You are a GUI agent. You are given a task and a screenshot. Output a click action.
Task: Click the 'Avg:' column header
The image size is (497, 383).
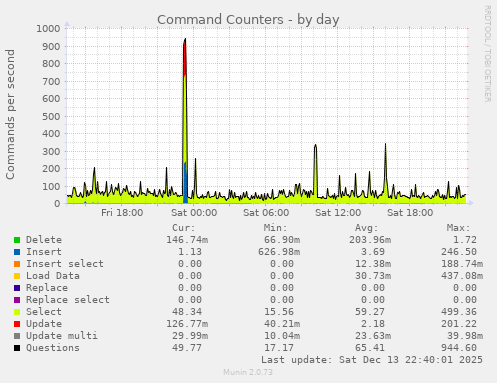point(367,228)
